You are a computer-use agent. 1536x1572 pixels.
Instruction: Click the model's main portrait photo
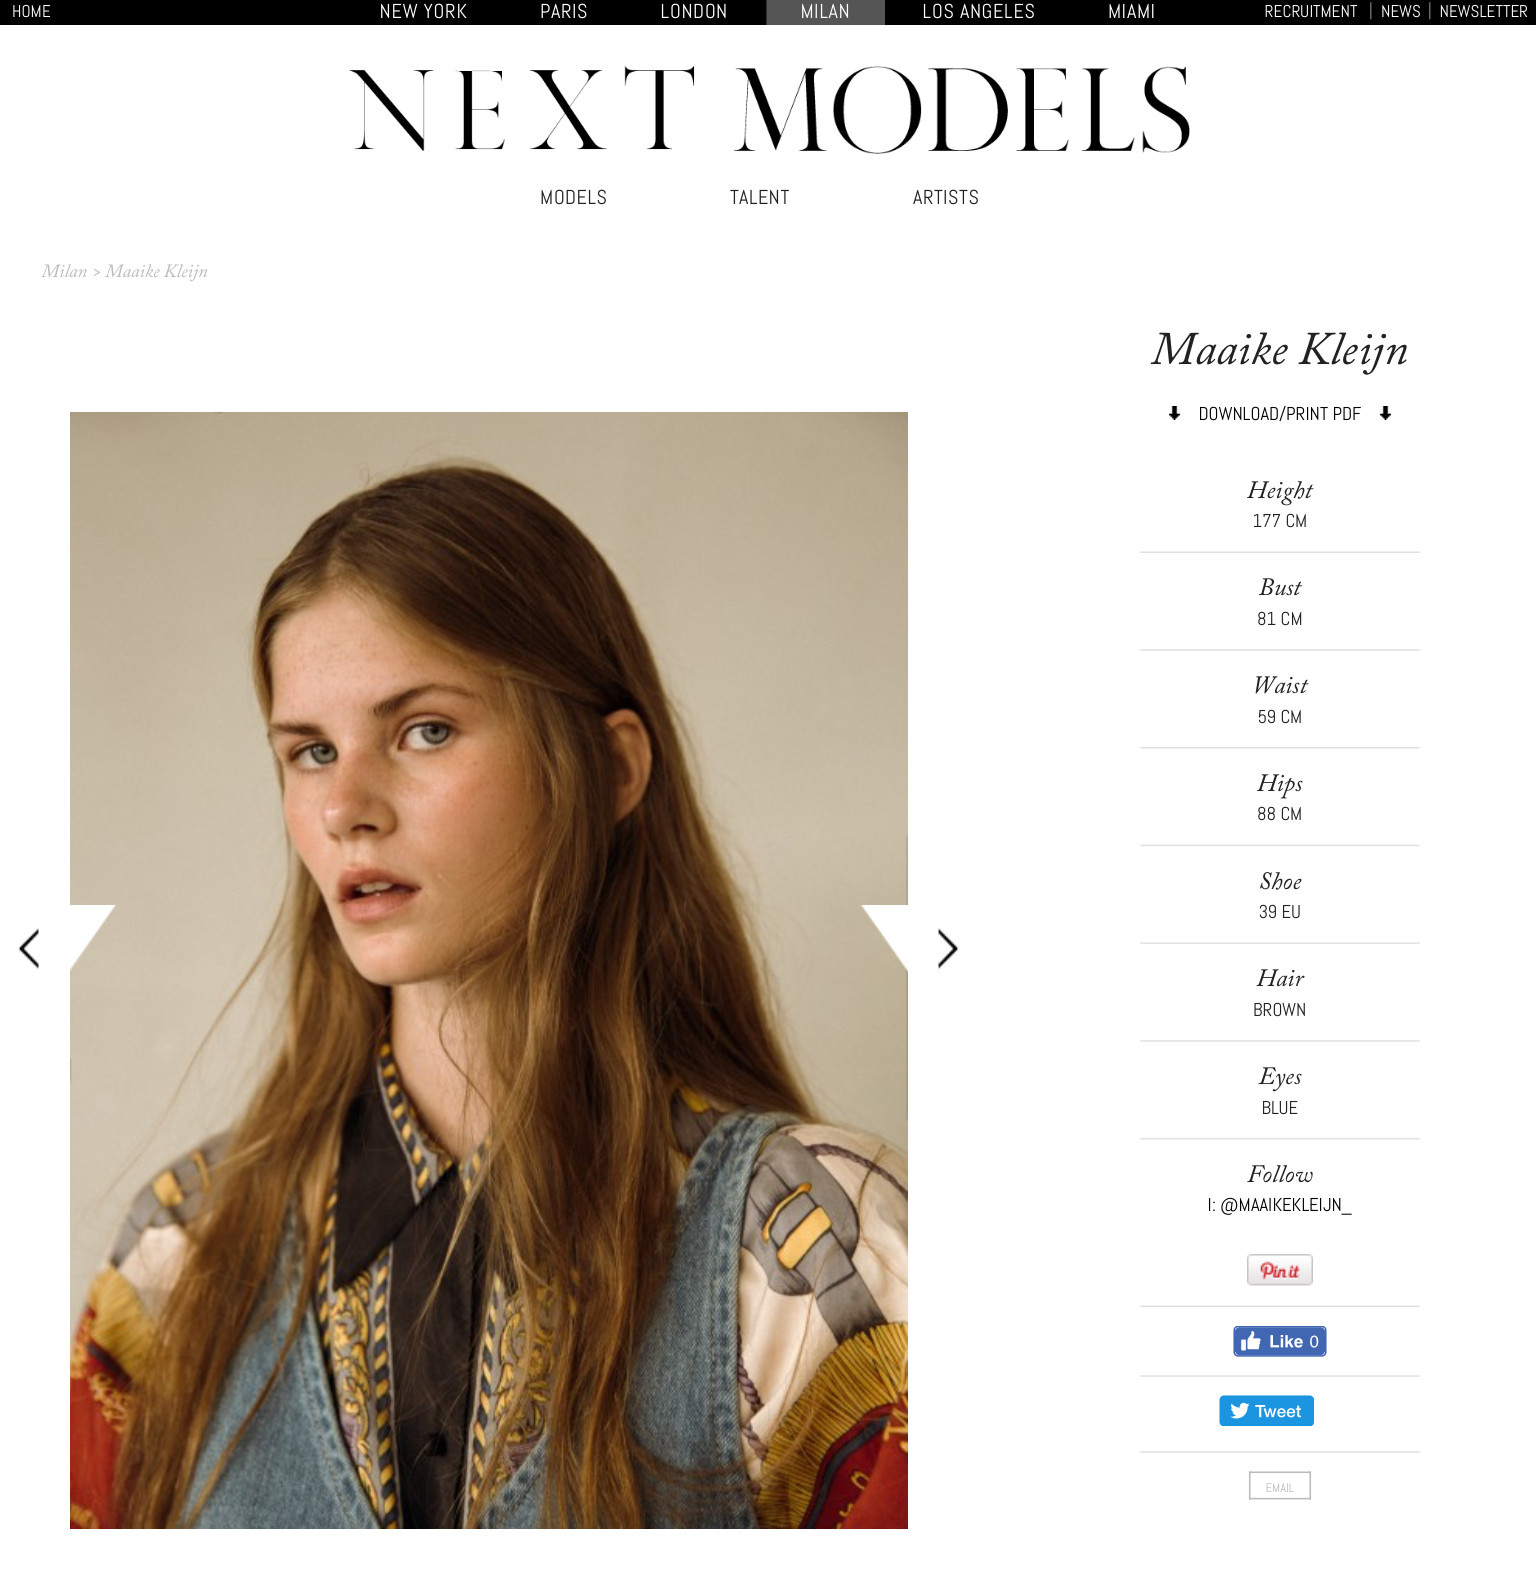(x=489, y=970)
